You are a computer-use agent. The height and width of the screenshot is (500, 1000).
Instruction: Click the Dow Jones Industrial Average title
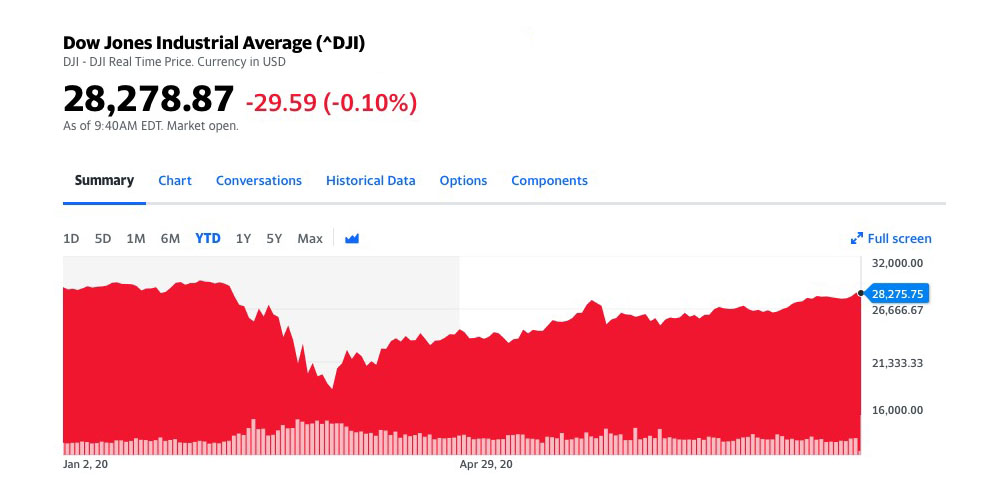tap(214, 43)
